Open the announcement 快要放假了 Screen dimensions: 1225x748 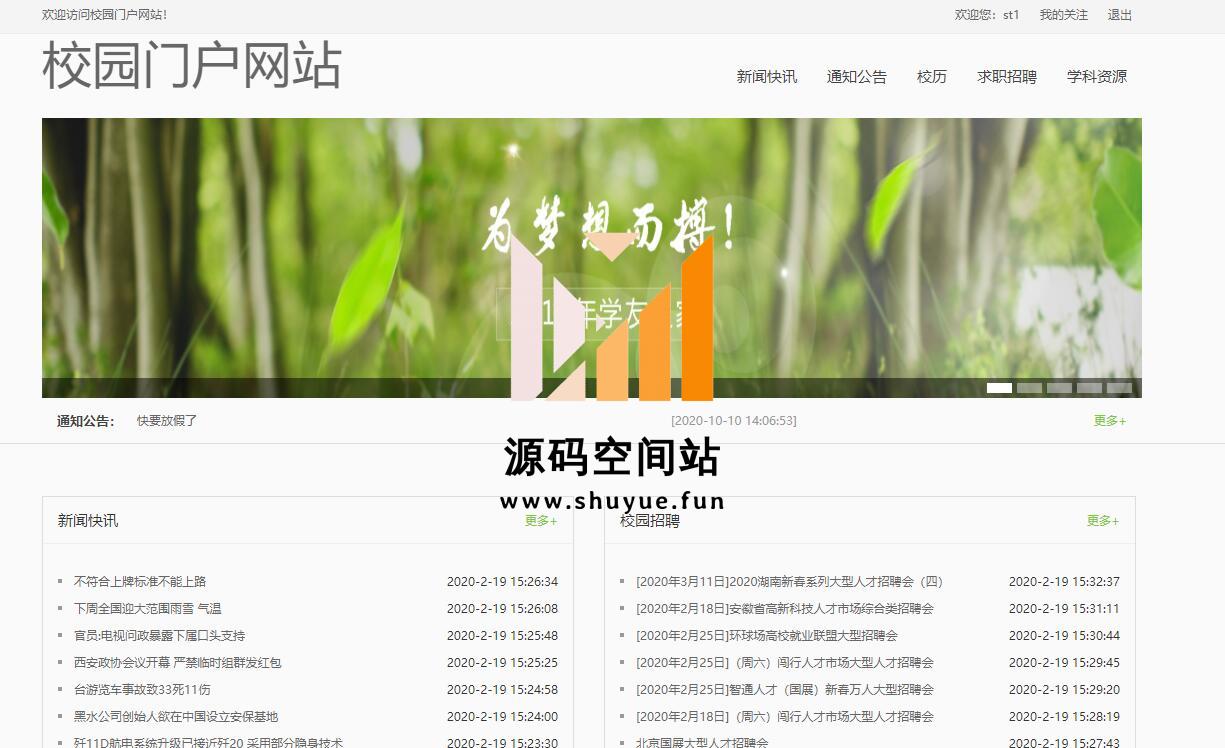pyautogui.click(x=167, y=421)
